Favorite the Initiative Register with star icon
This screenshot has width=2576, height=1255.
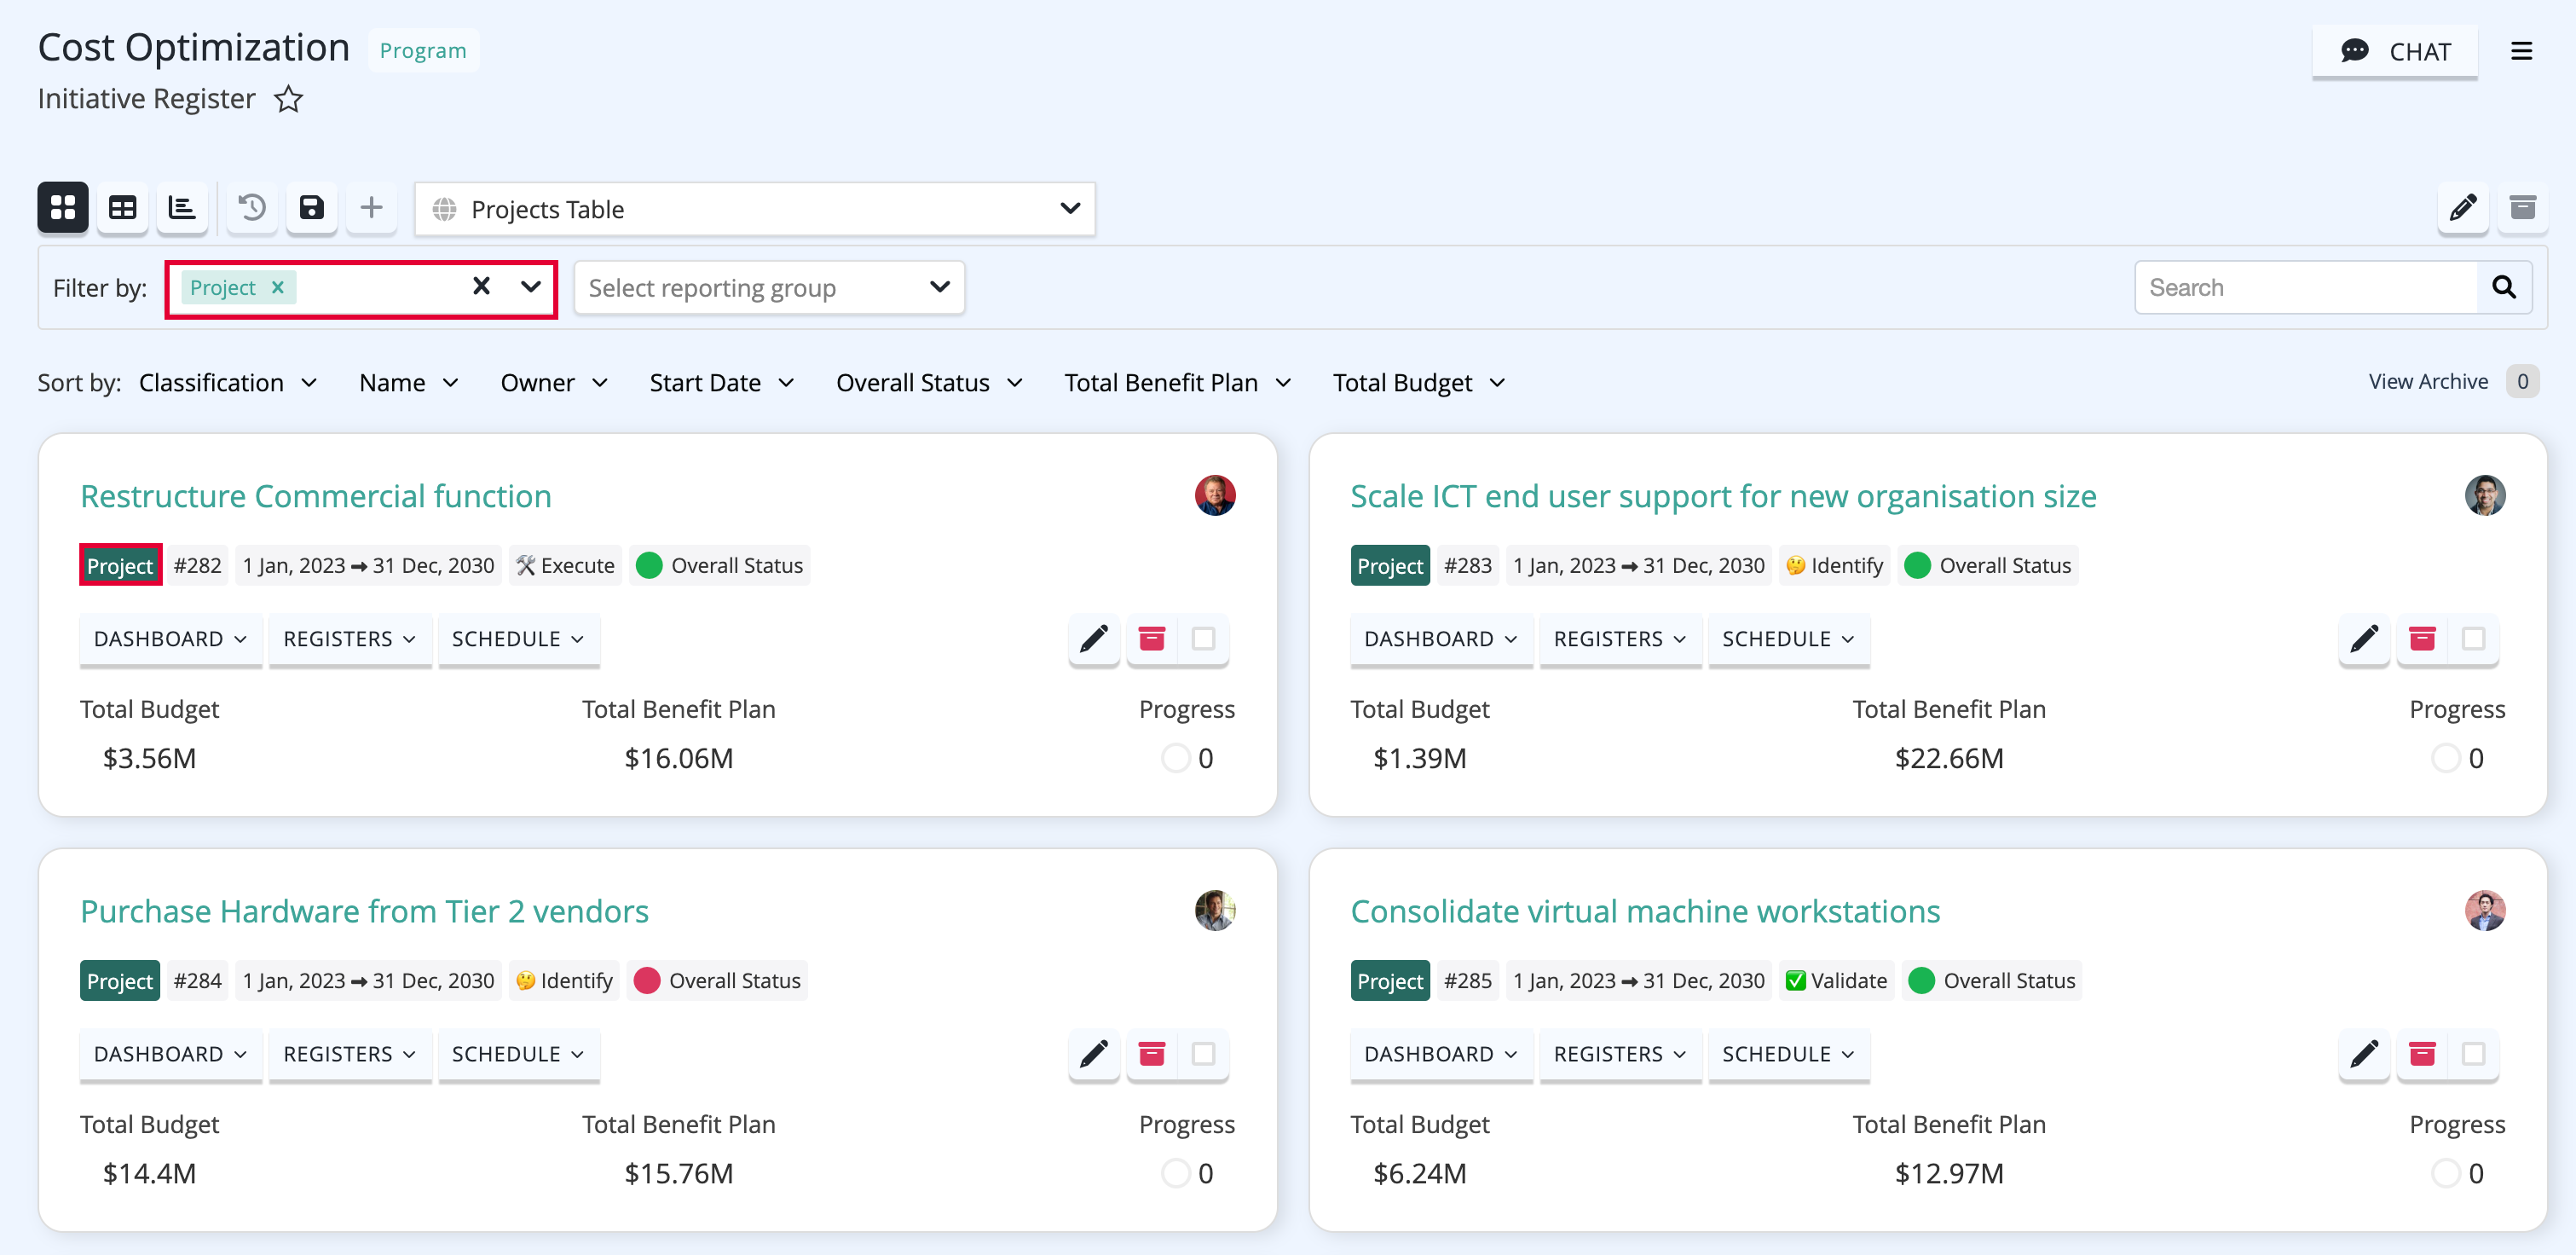point(288,99)
